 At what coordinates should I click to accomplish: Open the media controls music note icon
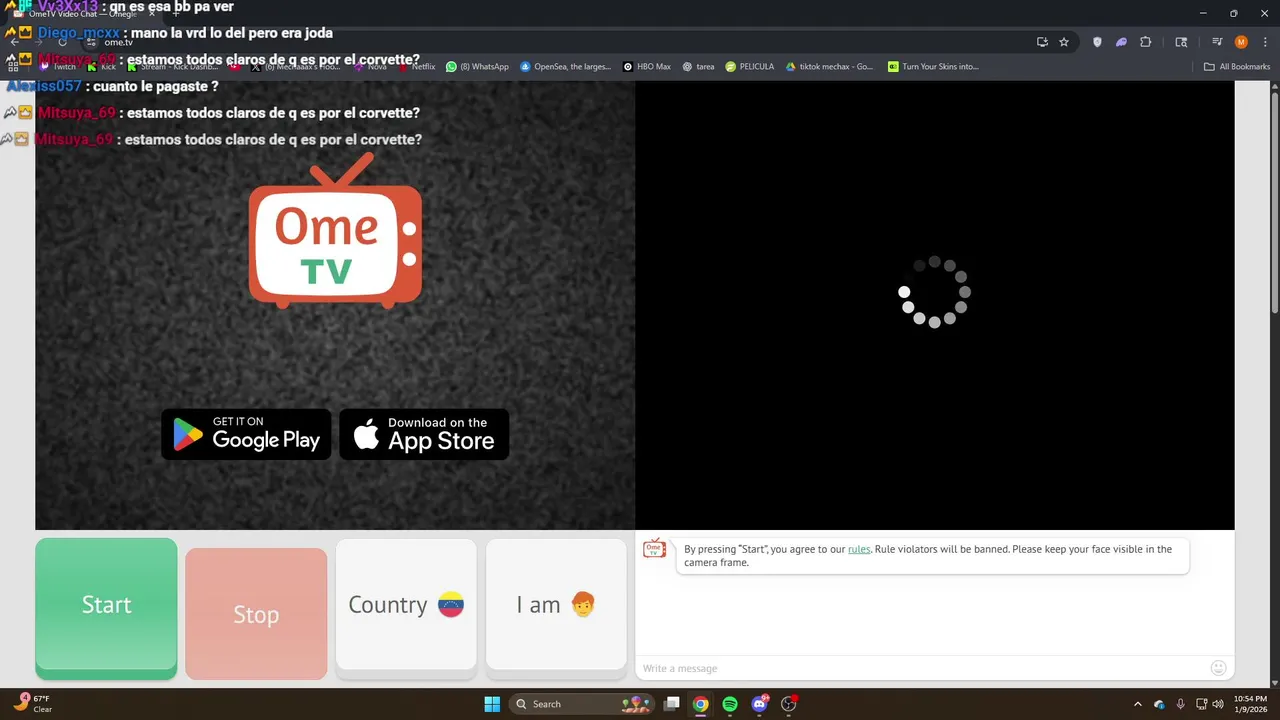[1217, 42]
